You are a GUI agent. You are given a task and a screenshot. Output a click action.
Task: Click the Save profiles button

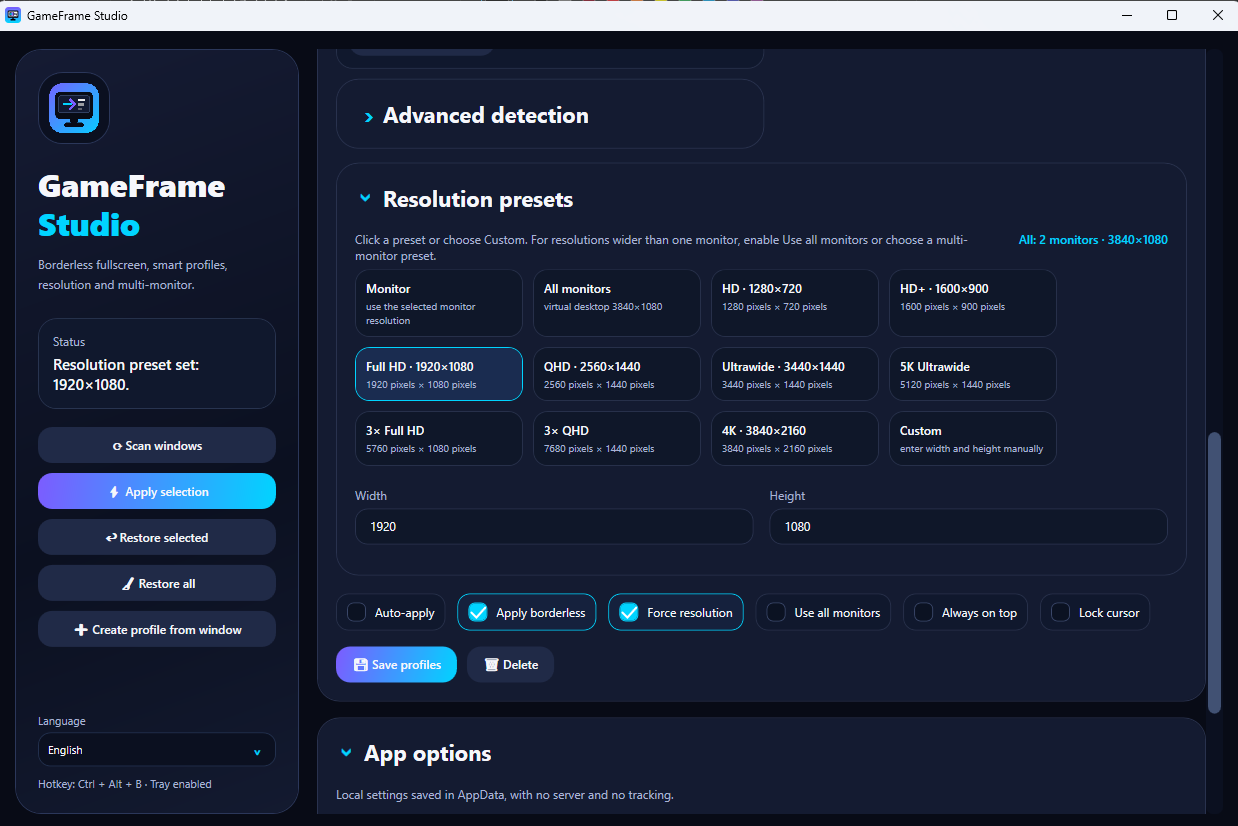coord(396,665)
